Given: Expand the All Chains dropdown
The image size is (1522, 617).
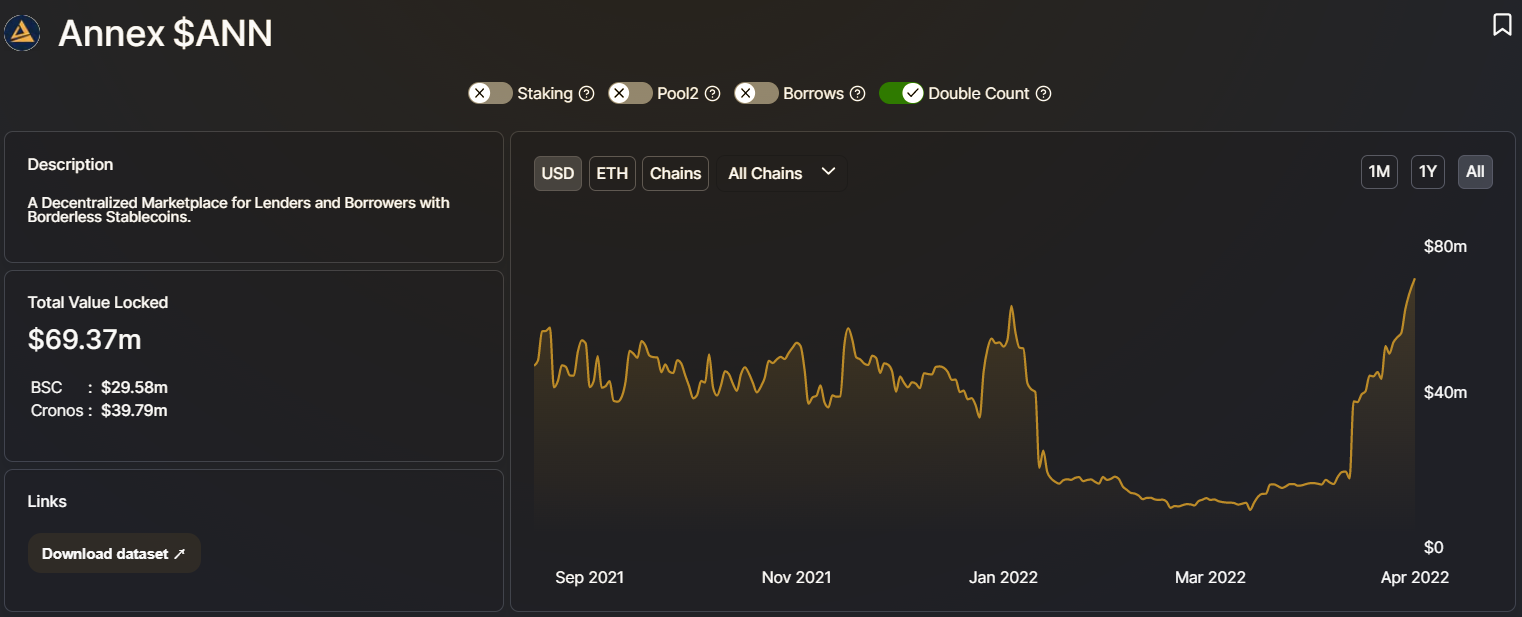Looking at the screenshot, I should coord(782,173).
